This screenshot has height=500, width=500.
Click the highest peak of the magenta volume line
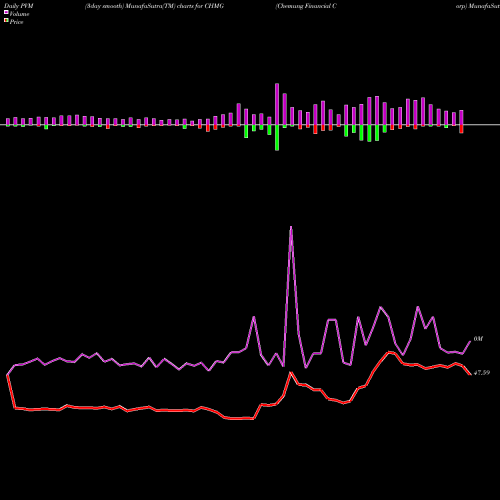(291, 227)
